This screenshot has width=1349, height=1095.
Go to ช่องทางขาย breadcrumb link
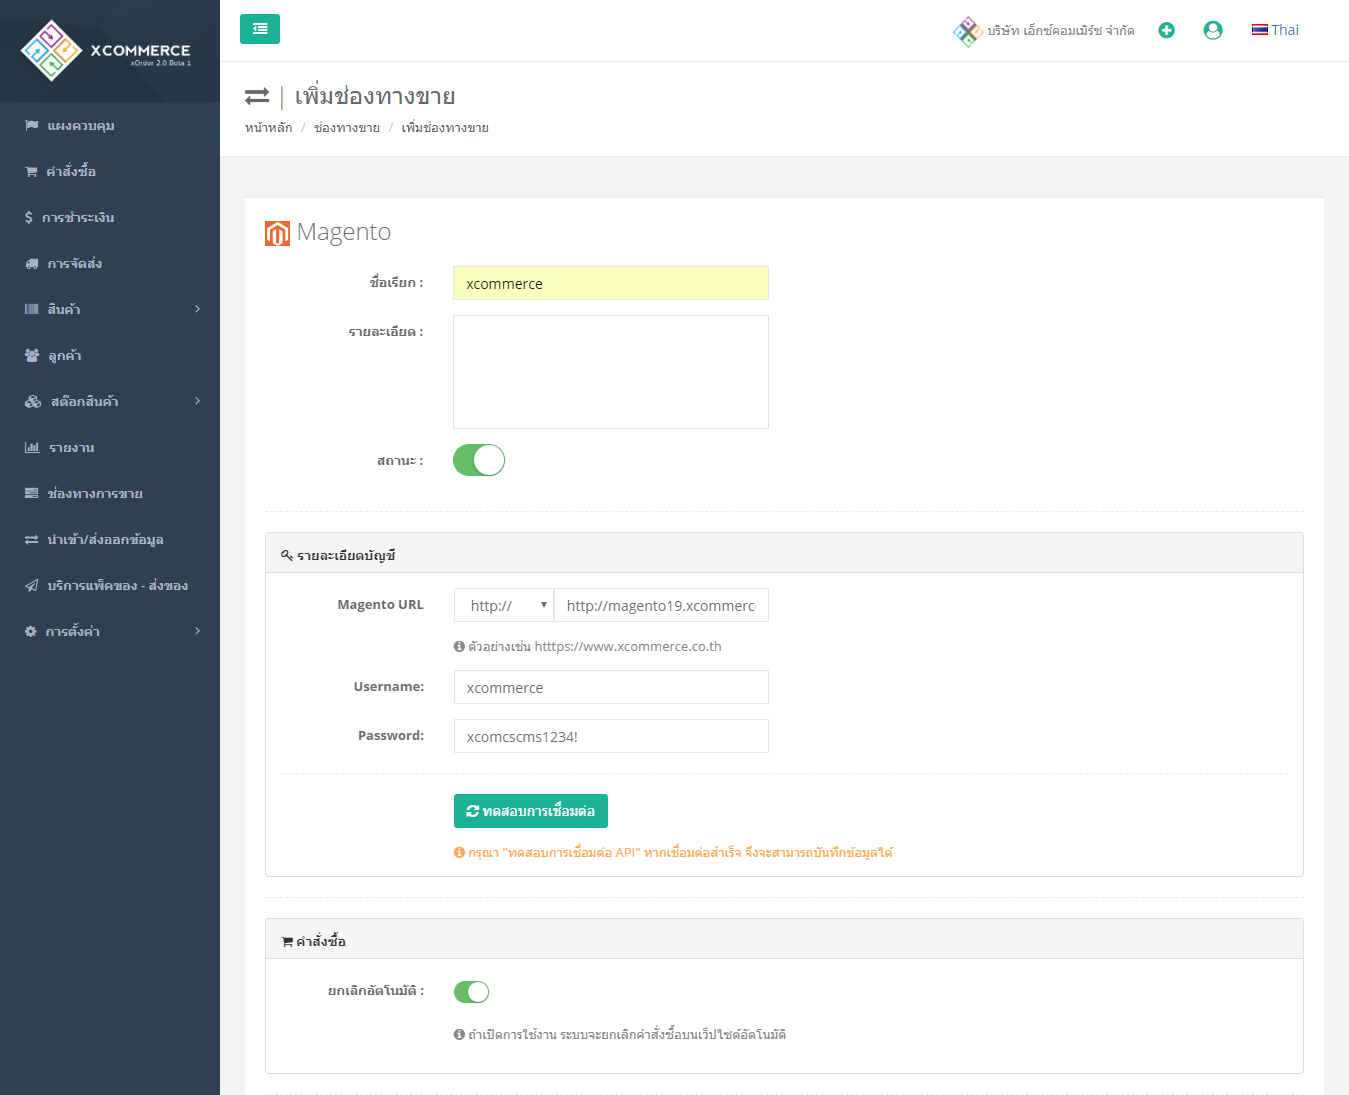pyautogui.click(x=347, y=127)
